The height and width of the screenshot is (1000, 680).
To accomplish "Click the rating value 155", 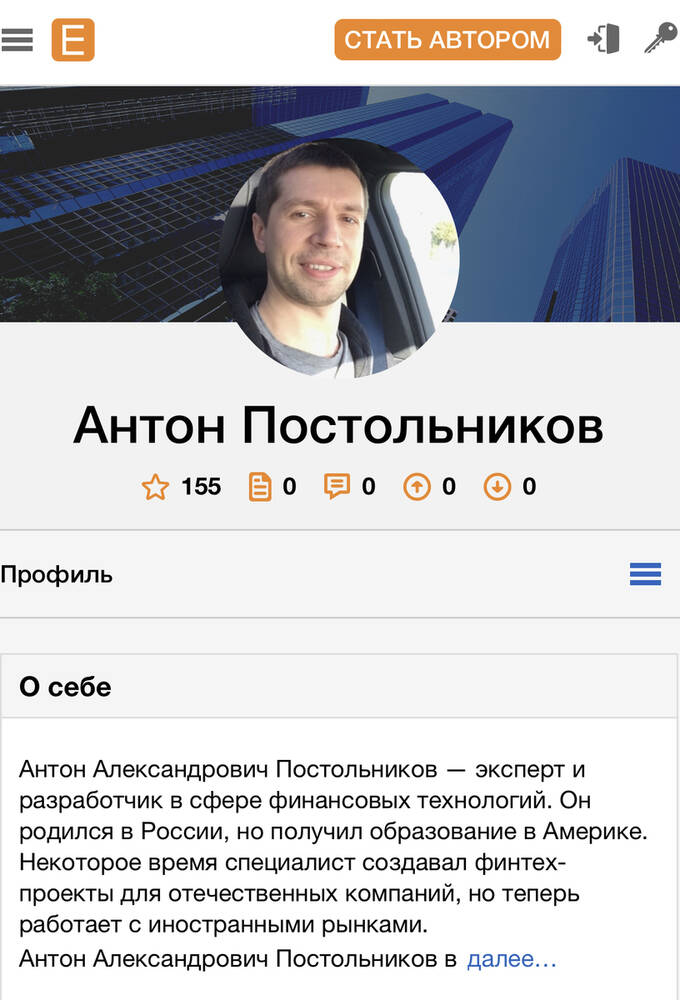I will point(201,487).
